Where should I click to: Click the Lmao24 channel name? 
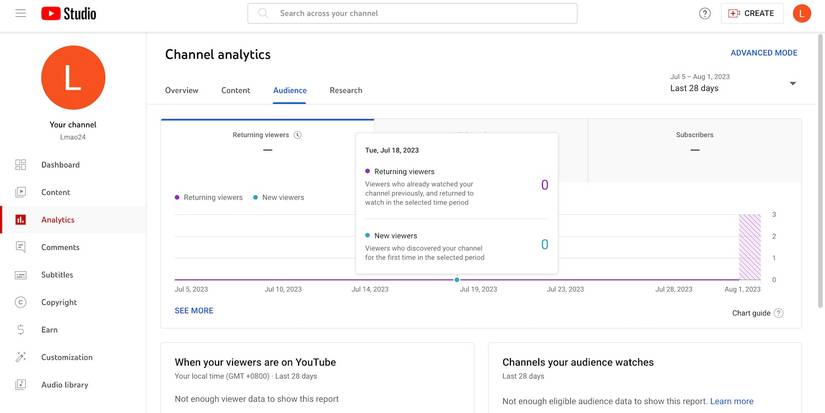pyautogui.click(x=73, y=137)
